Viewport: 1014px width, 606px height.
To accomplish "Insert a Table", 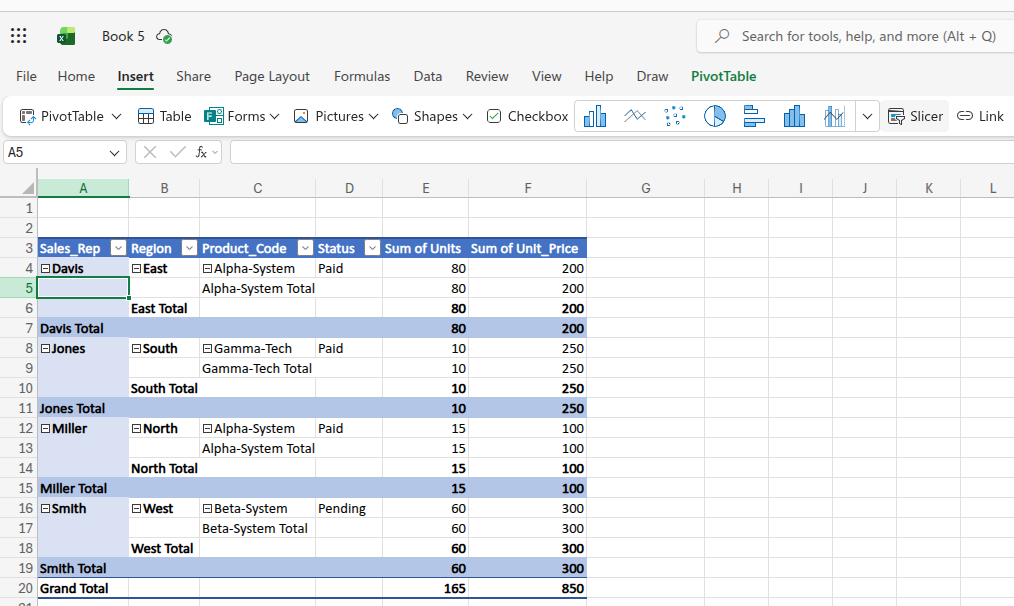I will 163,115.
